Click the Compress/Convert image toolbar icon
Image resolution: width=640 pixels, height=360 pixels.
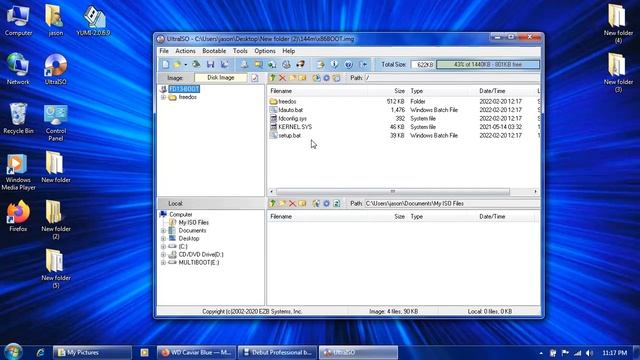258,64
